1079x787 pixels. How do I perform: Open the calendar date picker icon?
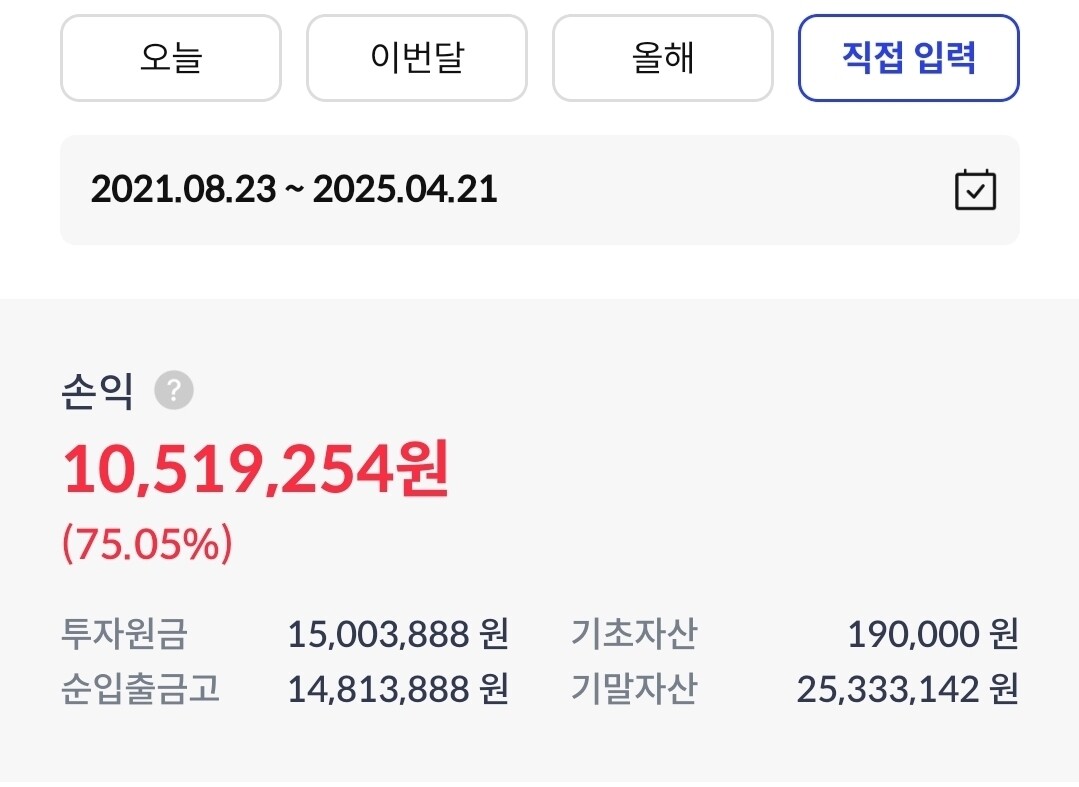975,189
